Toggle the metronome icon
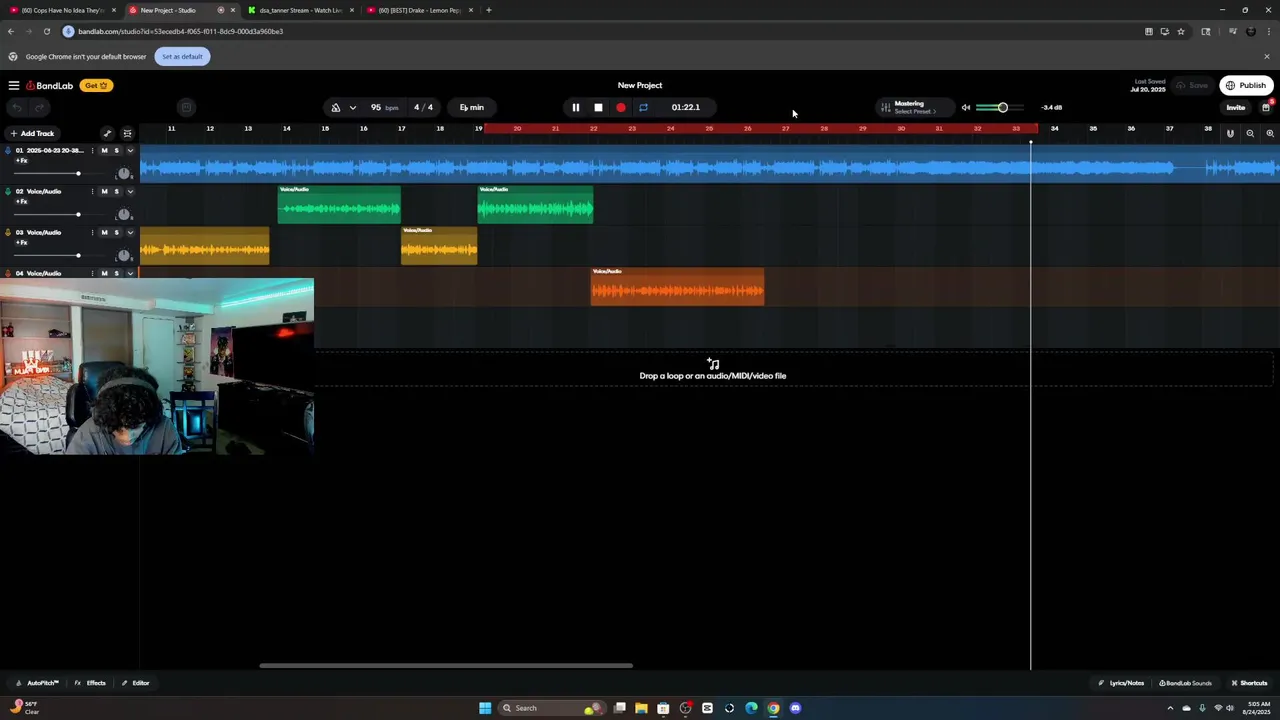This screenshot has width=1280, height=720. coord(336,108)
